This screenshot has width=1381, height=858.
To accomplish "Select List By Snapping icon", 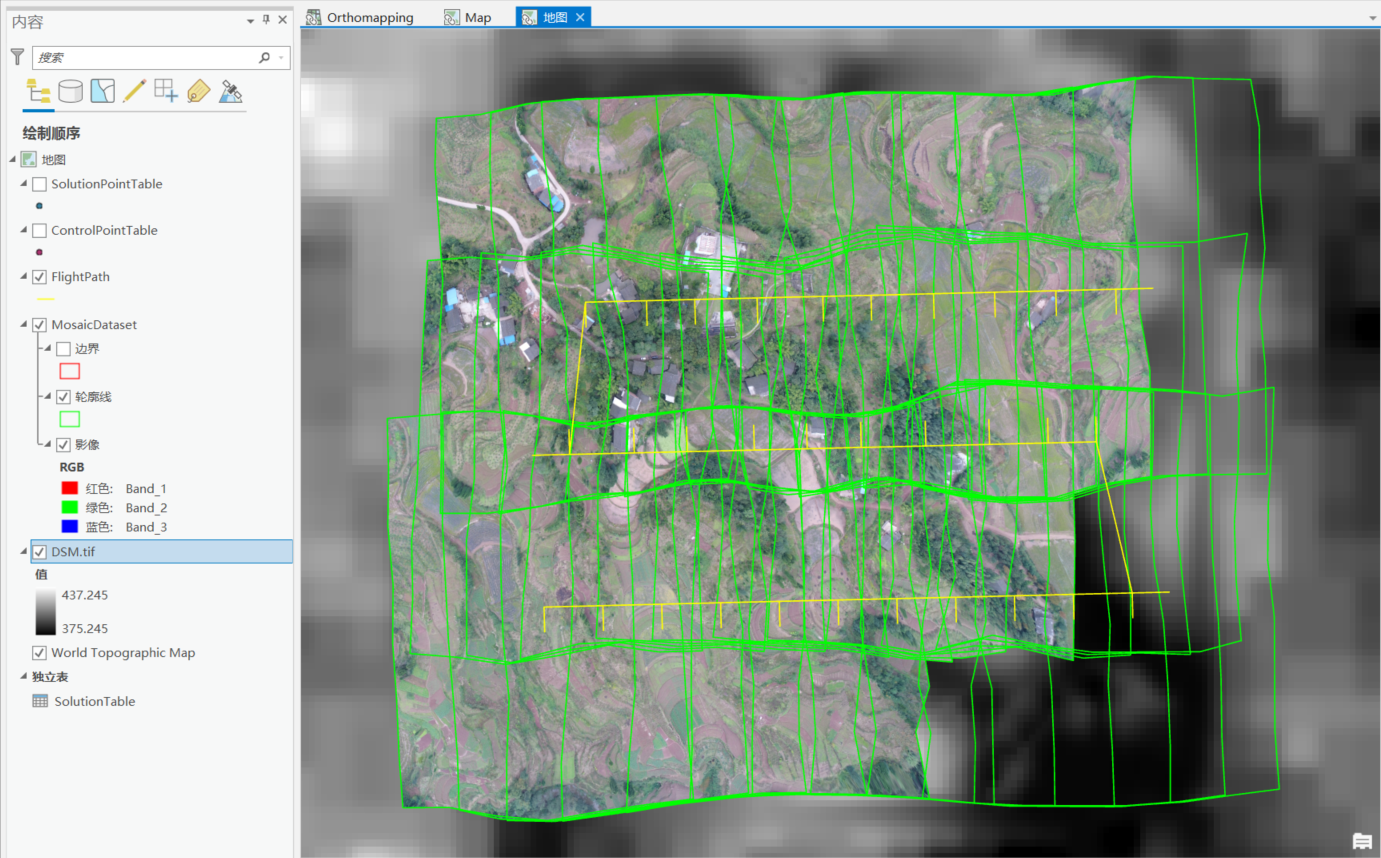I will pyautogui.click(x=166, y=92).
